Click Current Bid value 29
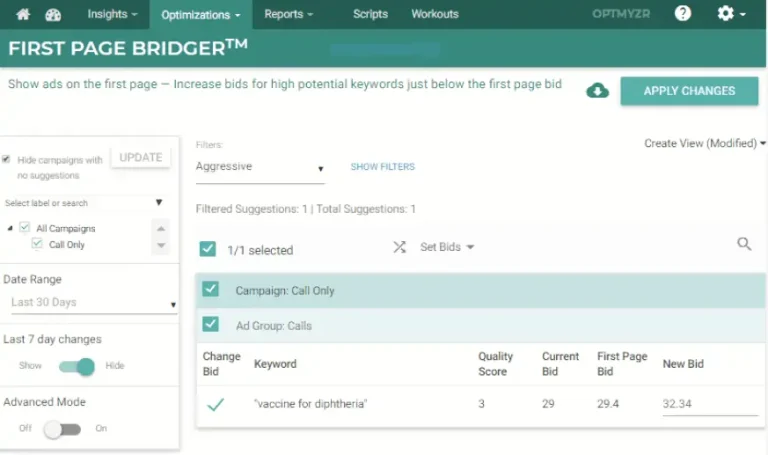Viewport: 768px width, 455px height. point(548,404)
